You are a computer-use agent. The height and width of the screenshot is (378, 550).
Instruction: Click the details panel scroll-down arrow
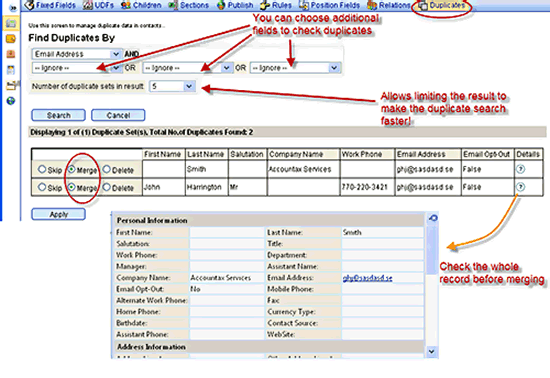432,351
